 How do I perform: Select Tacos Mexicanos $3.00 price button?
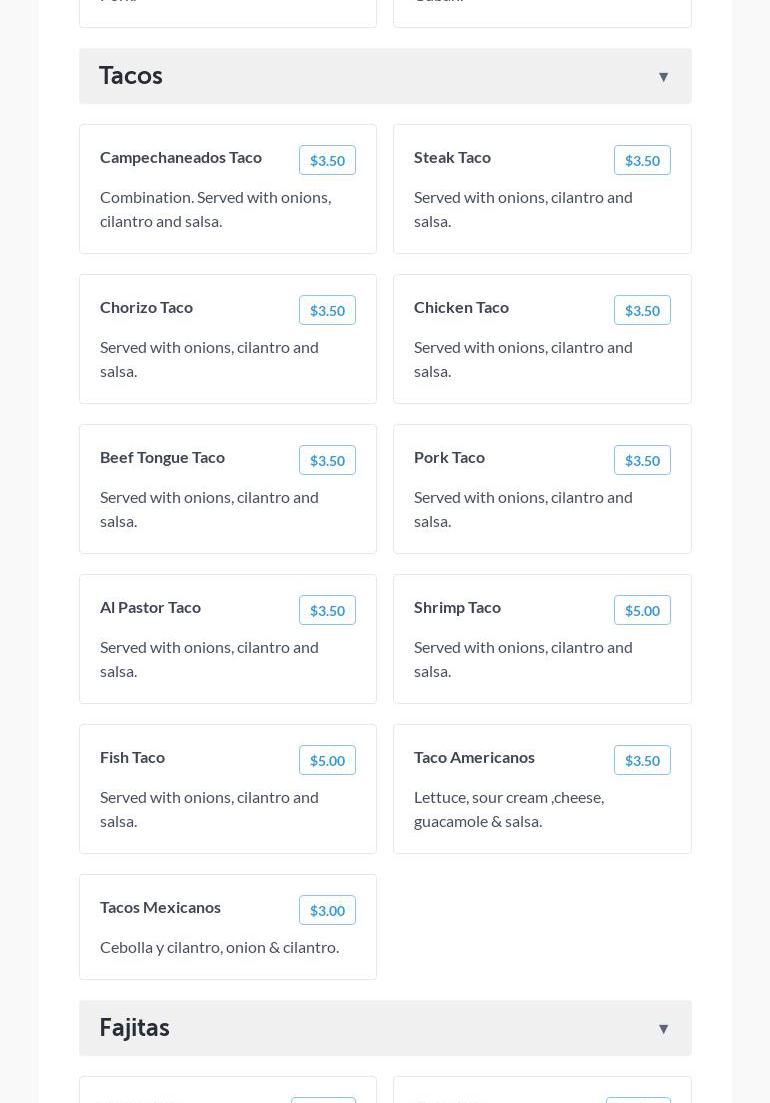point(327,910)
